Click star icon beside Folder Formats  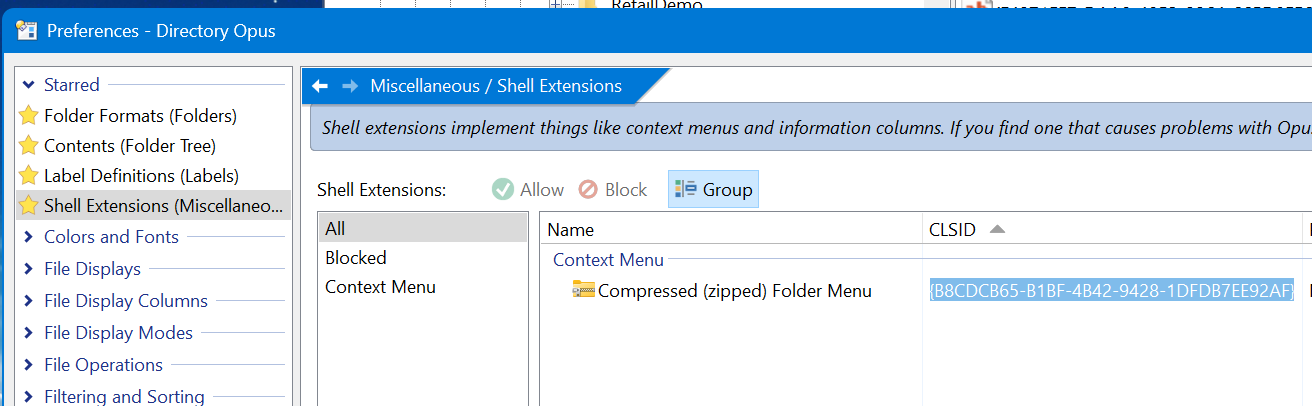29,116
